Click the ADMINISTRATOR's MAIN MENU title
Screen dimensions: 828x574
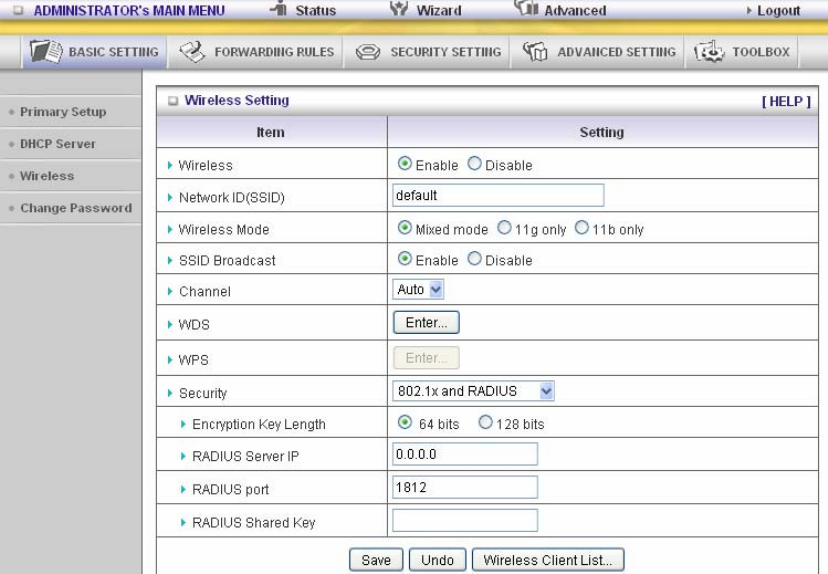coord(129,11)
